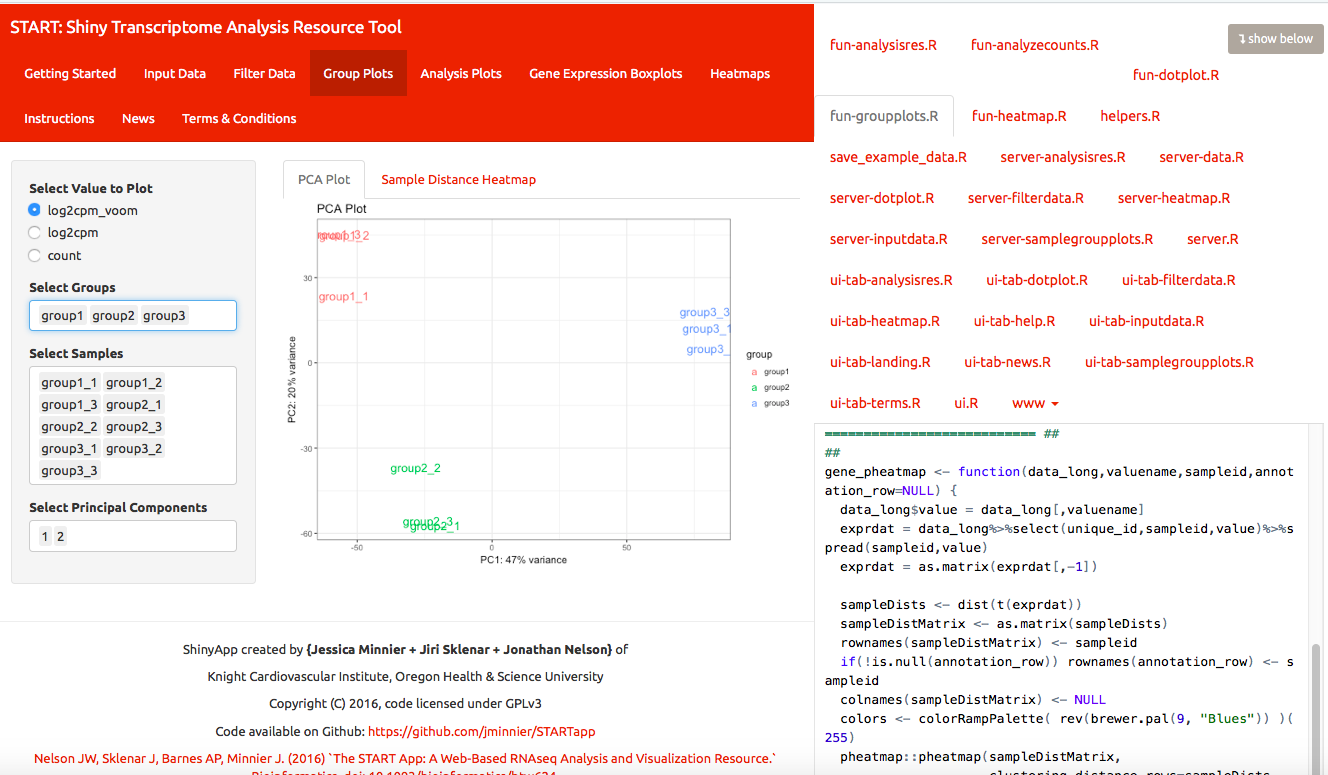Open the server-data.R file tab
Screen dimensions: 1328x775
coord(1202,157)
